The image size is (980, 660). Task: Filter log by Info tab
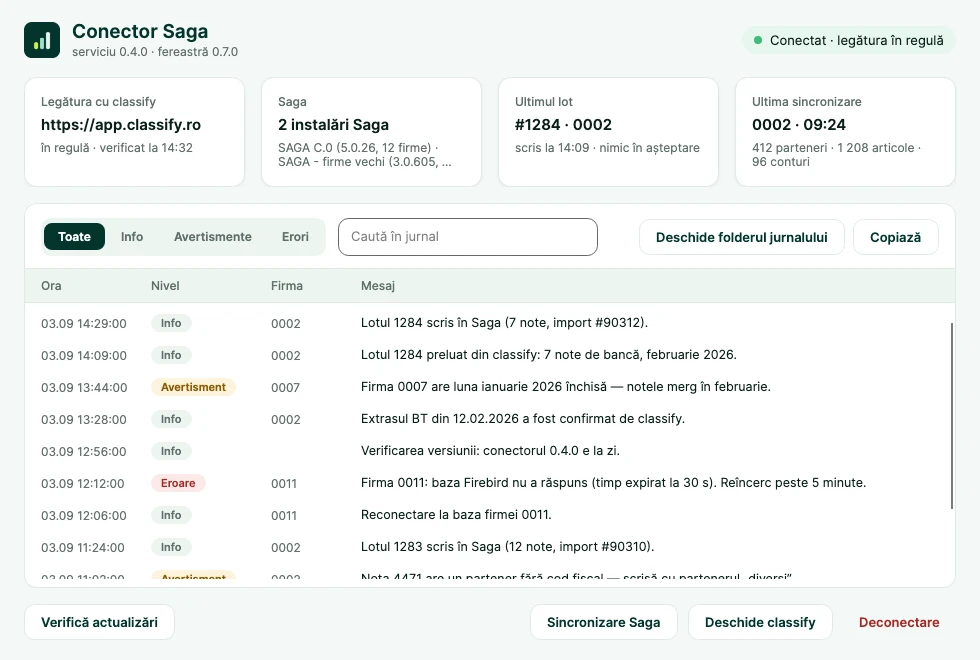tap(132, 237)
